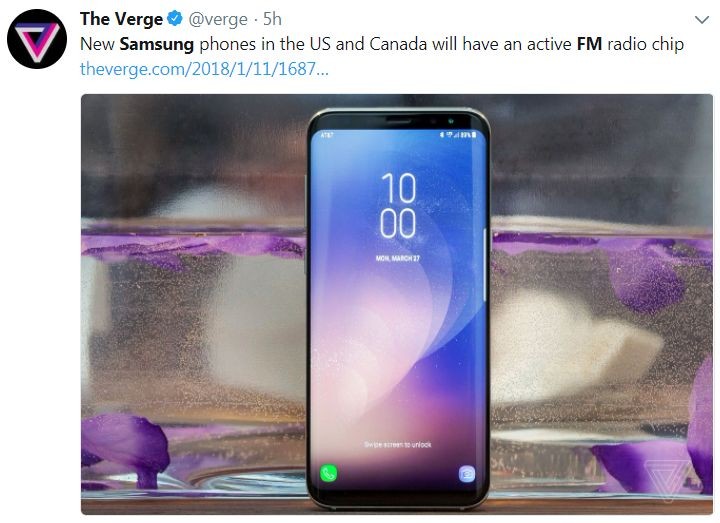Image resolution: width=720 pixels, height=523 pixels.
Task: Tap green phone call icon on lock screen
Action: [x=328, y=473]
